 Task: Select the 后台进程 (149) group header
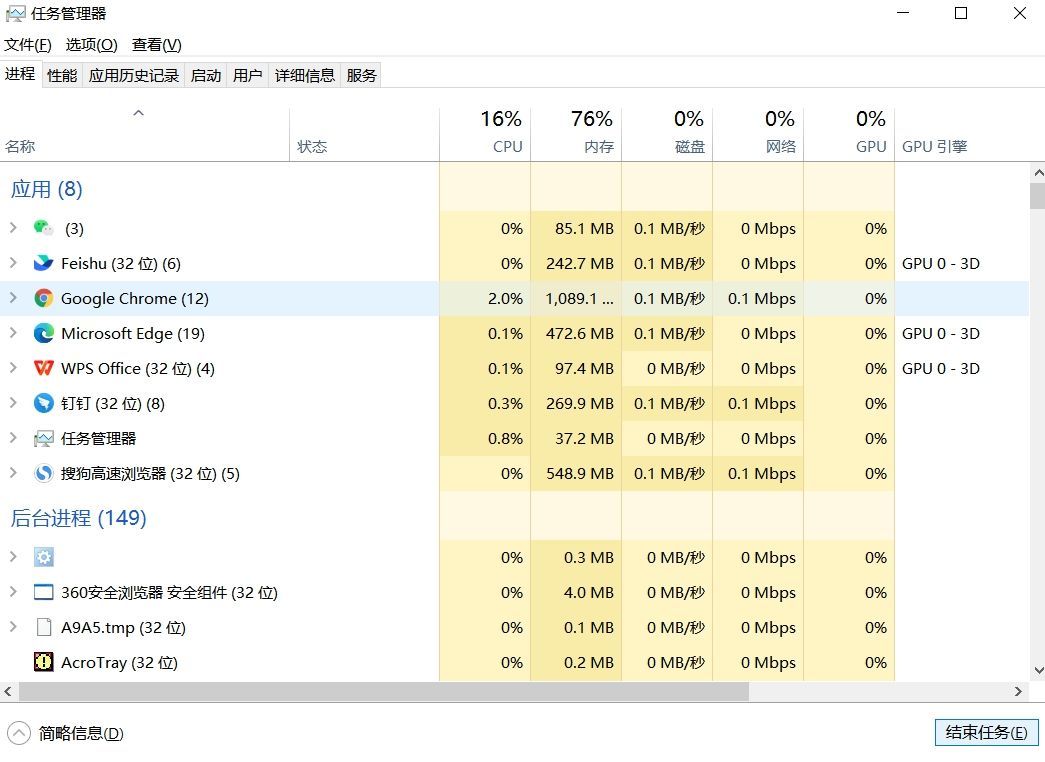click(78, 518)
